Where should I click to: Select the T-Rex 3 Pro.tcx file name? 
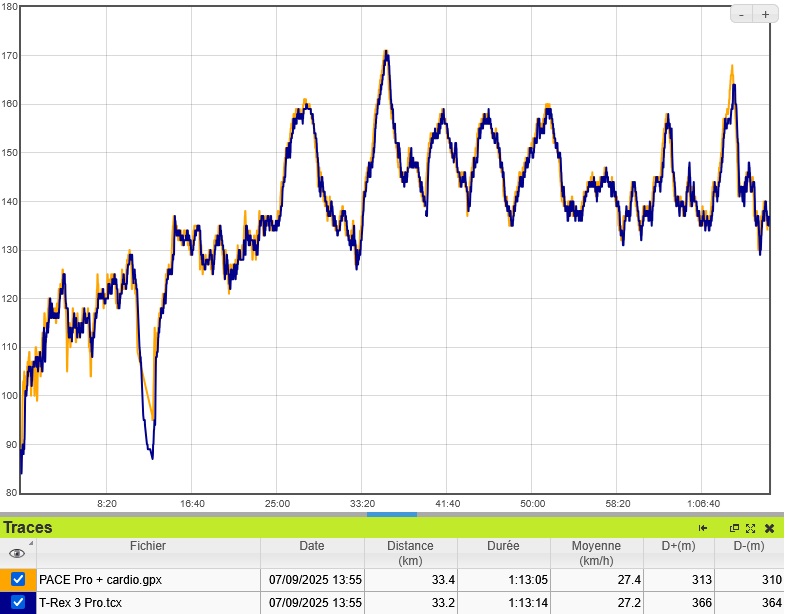tap(80, 602)
